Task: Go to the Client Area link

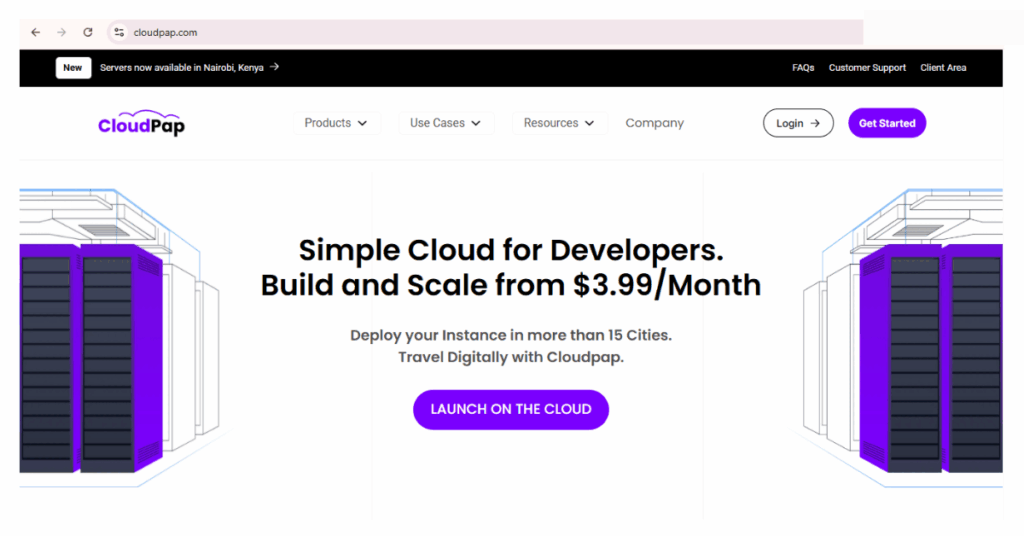Action: pyautogui.click(x=943, y=68)
